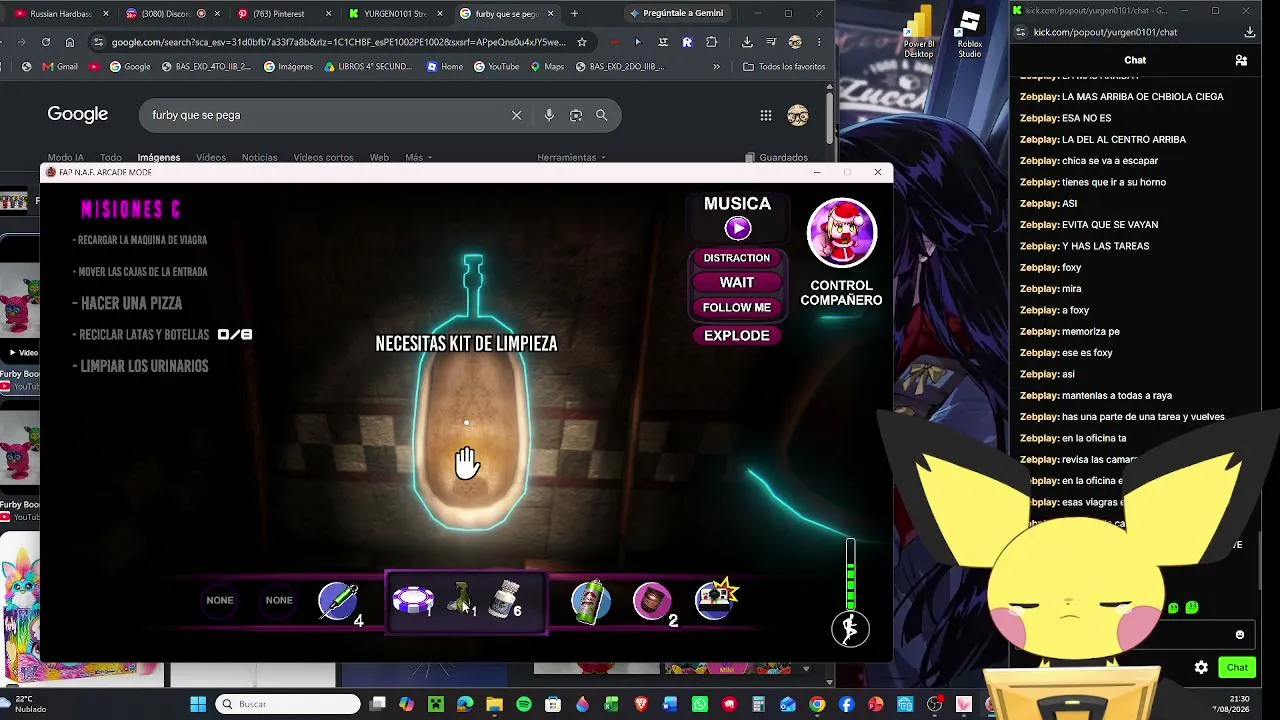Open WhatsApp from the taskbar
1280x720 pixels.
[x=700, y=704]
